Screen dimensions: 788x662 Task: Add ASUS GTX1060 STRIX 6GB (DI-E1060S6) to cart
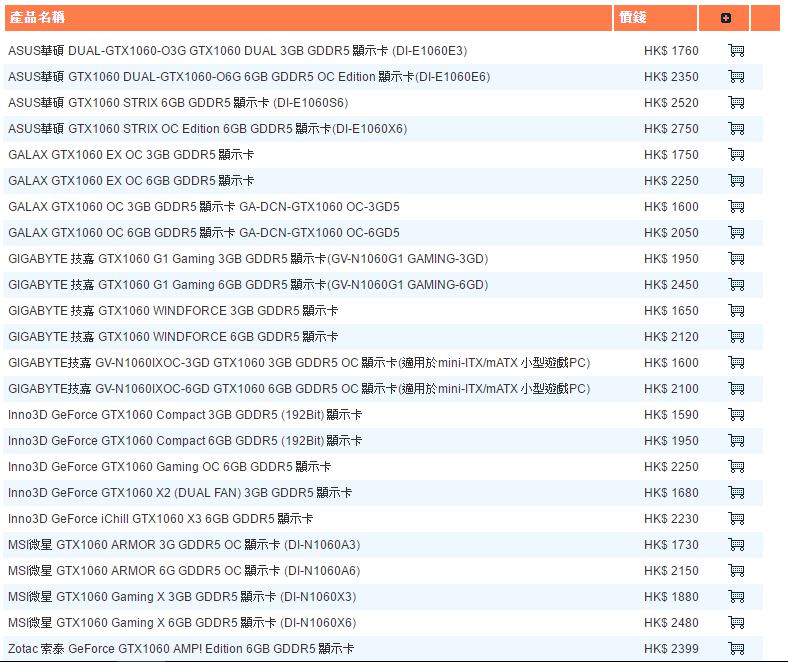coord(736,103)
